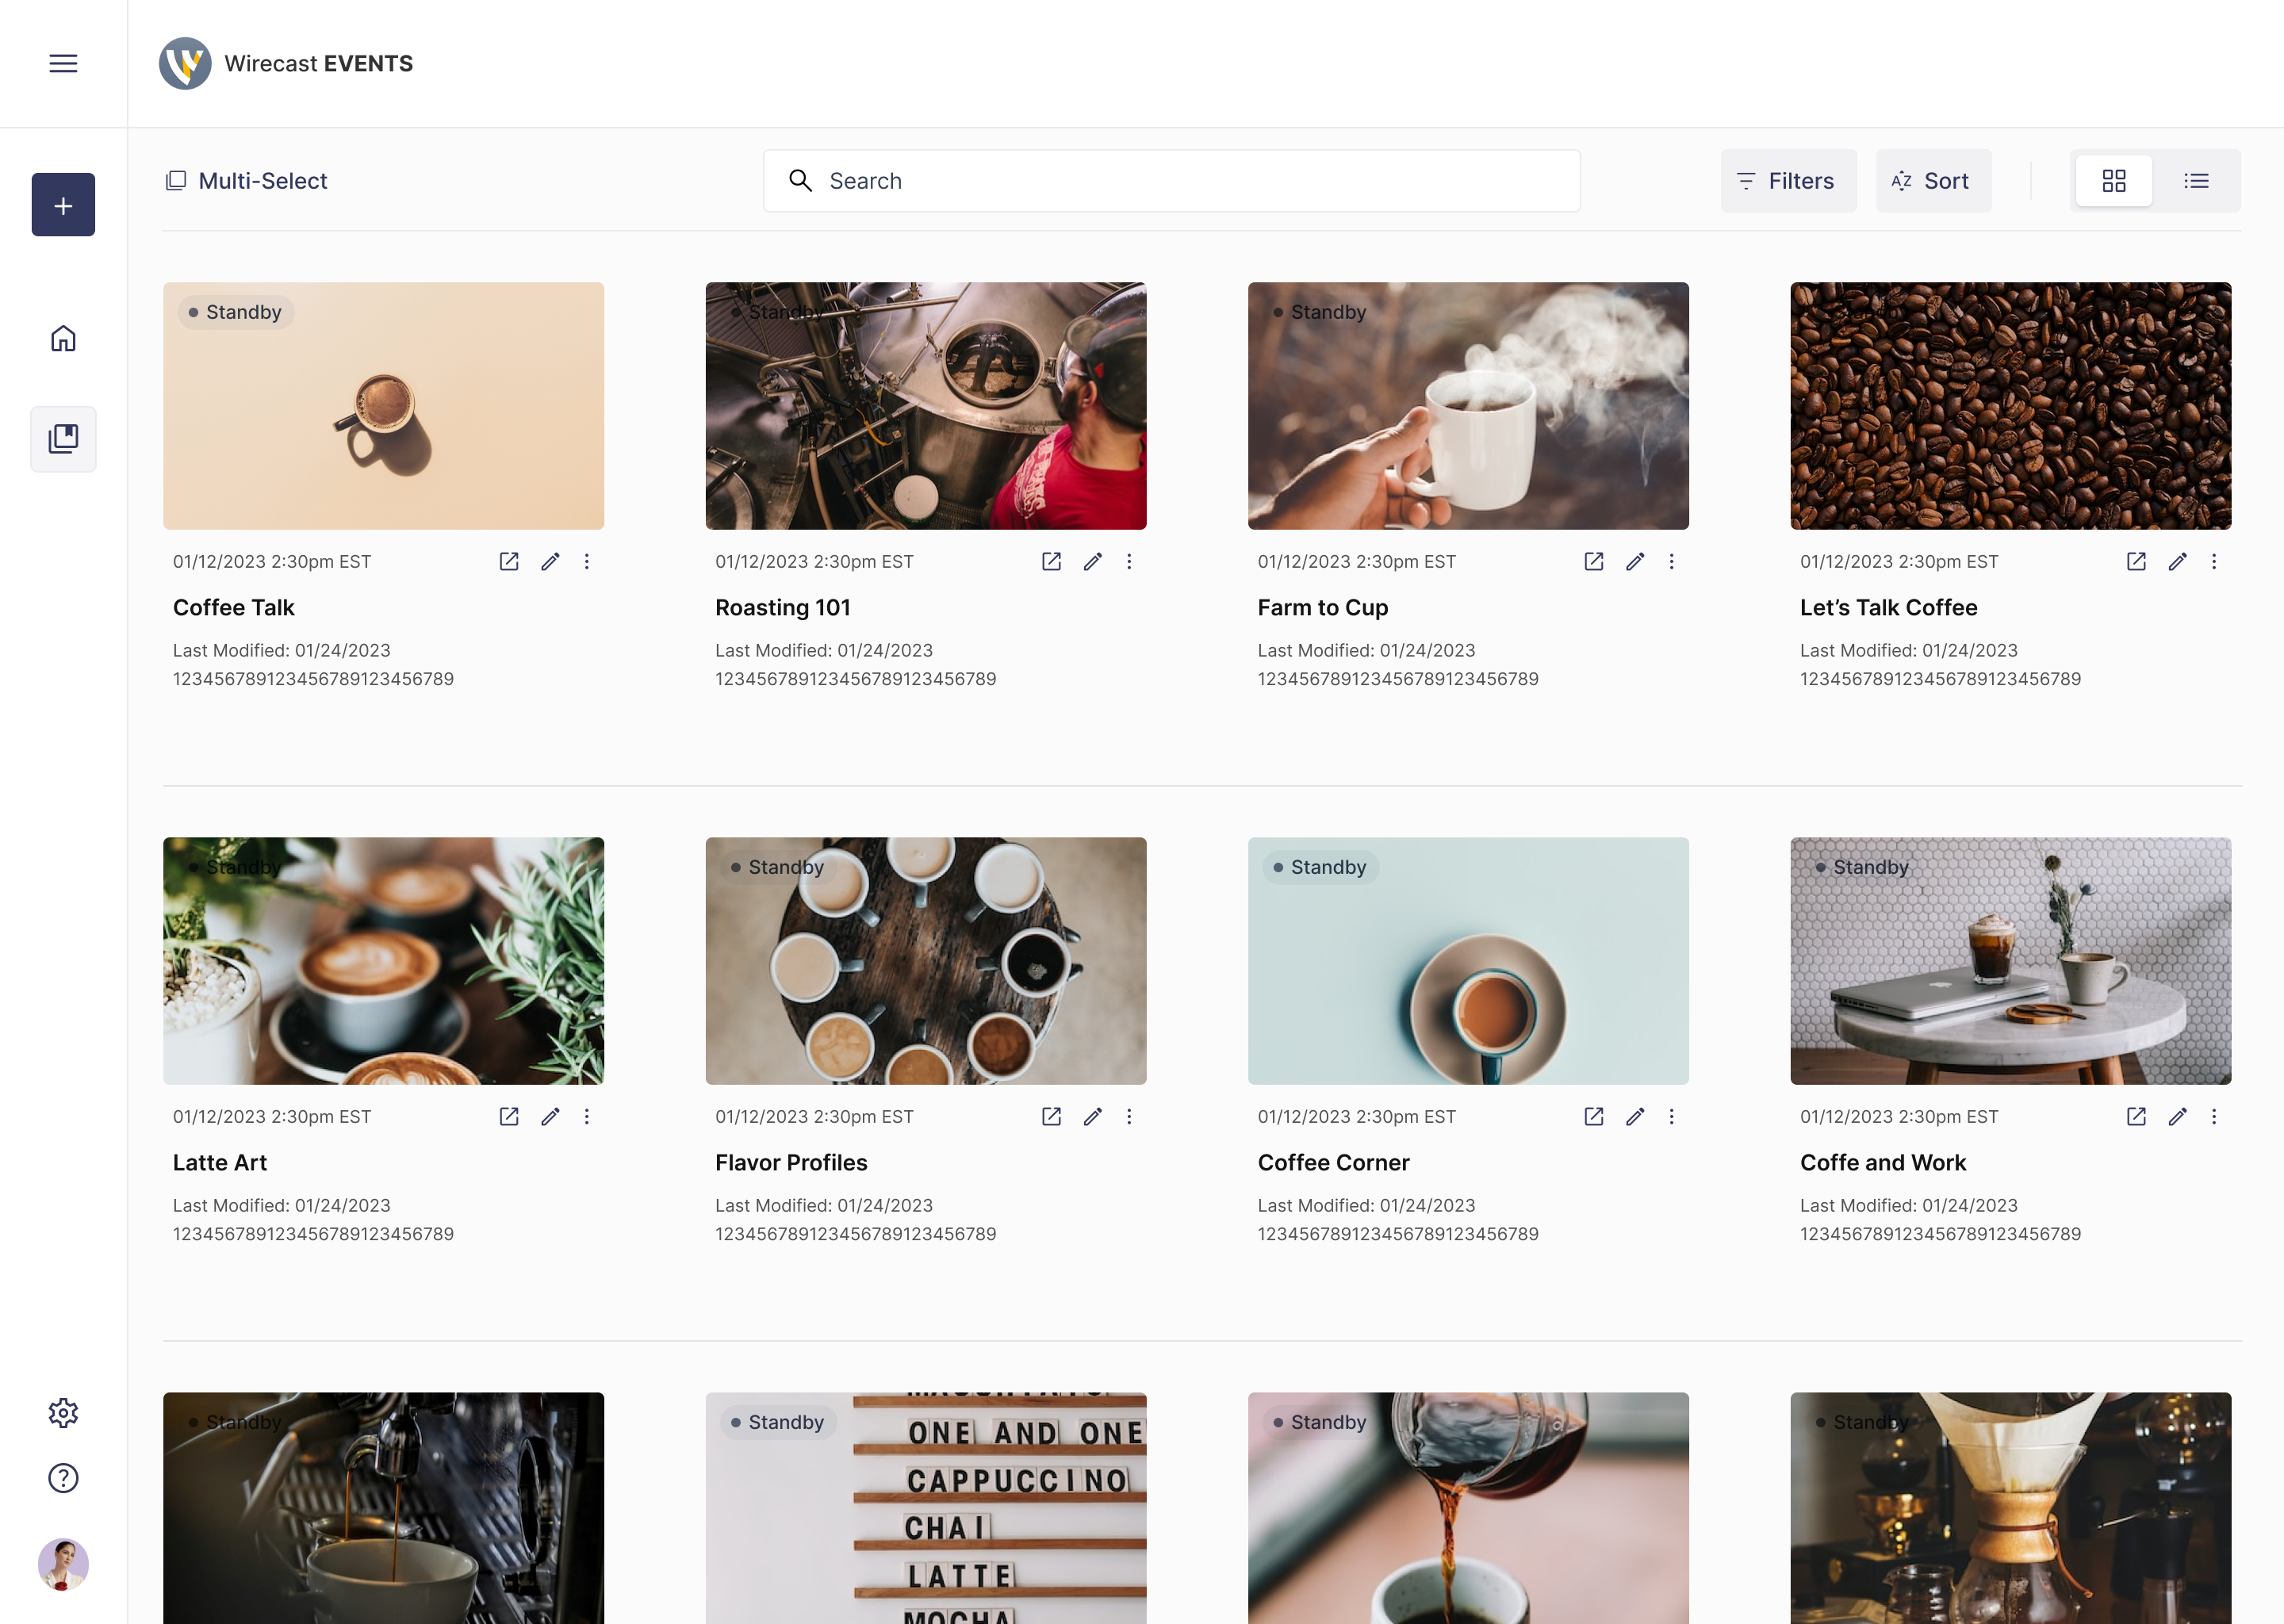
Task: Open the Farm to Cup thumbnail
Action: pos(1468,406)
